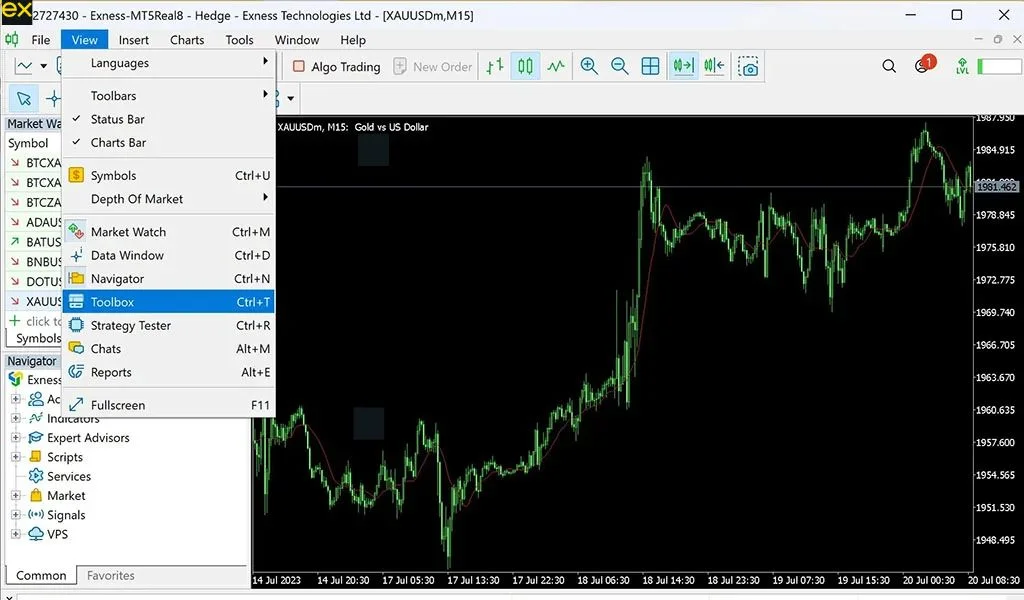
Task: Expand the Market node in Navigator
Action: [18, 495]
